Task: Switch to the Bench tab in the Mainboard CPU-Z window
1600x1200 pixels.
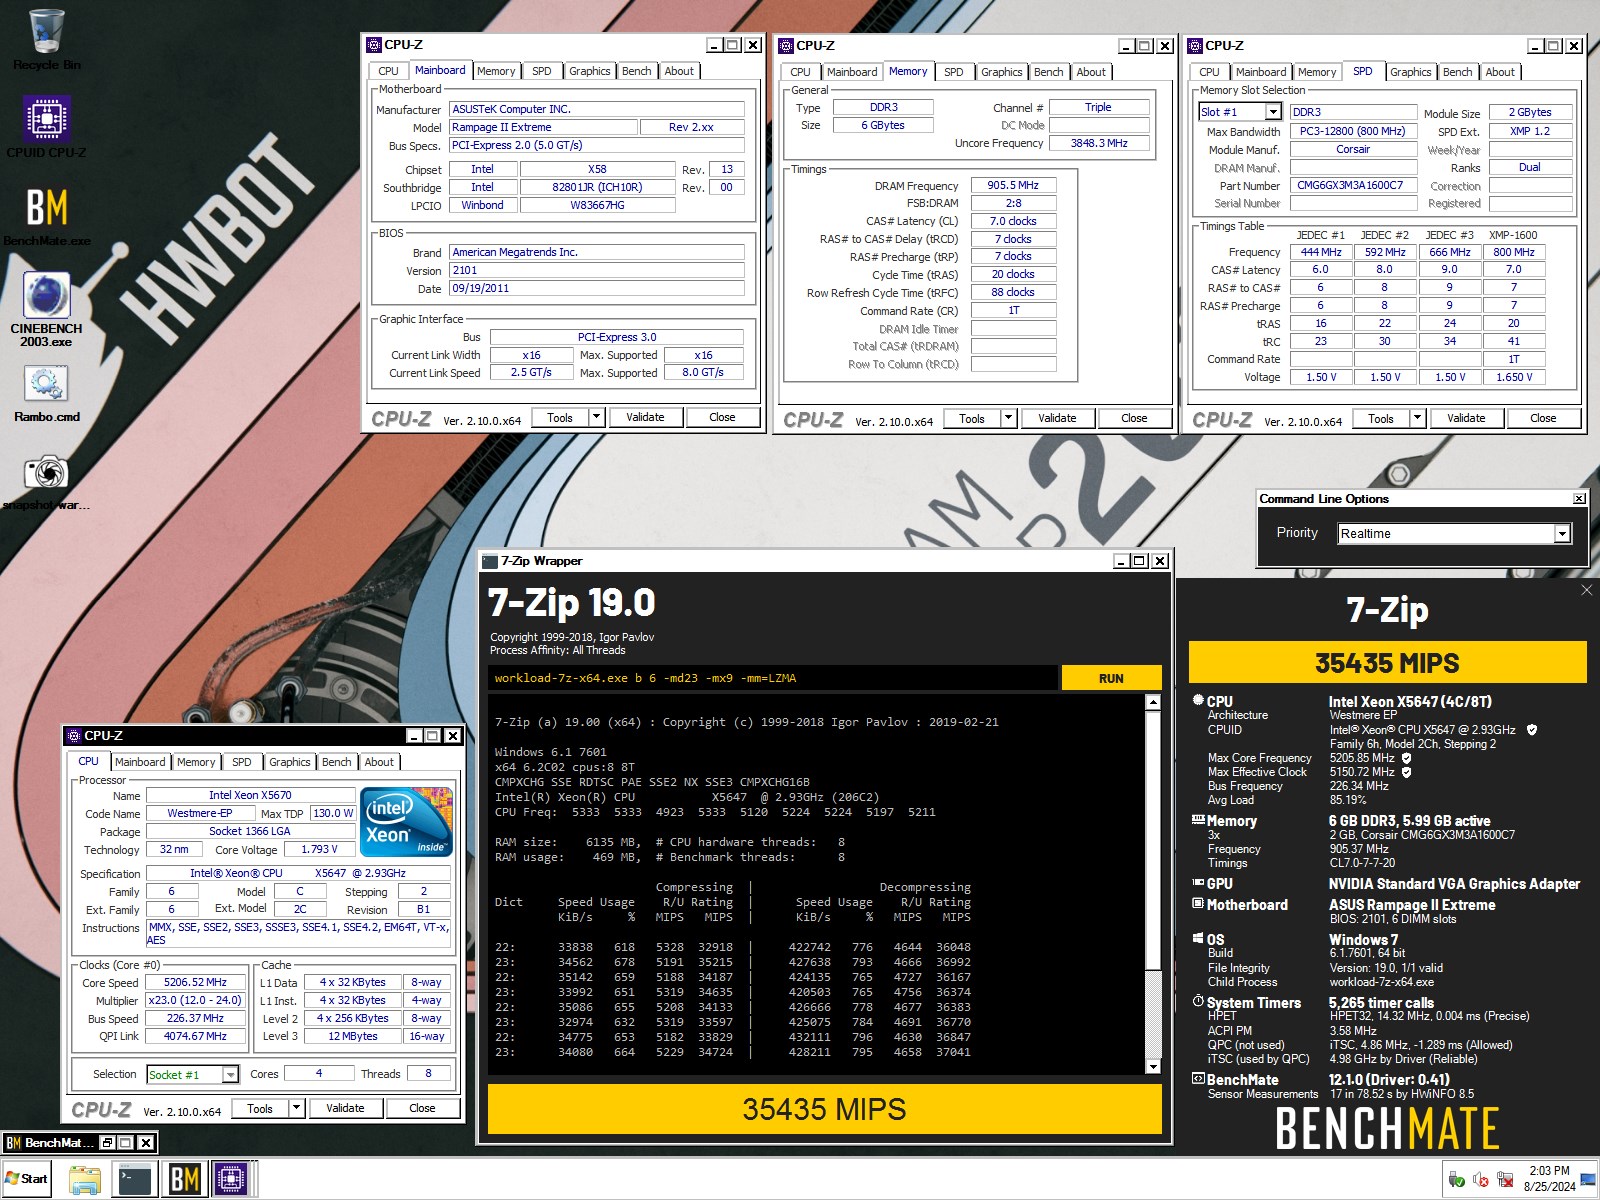Action: coord(637,71)
